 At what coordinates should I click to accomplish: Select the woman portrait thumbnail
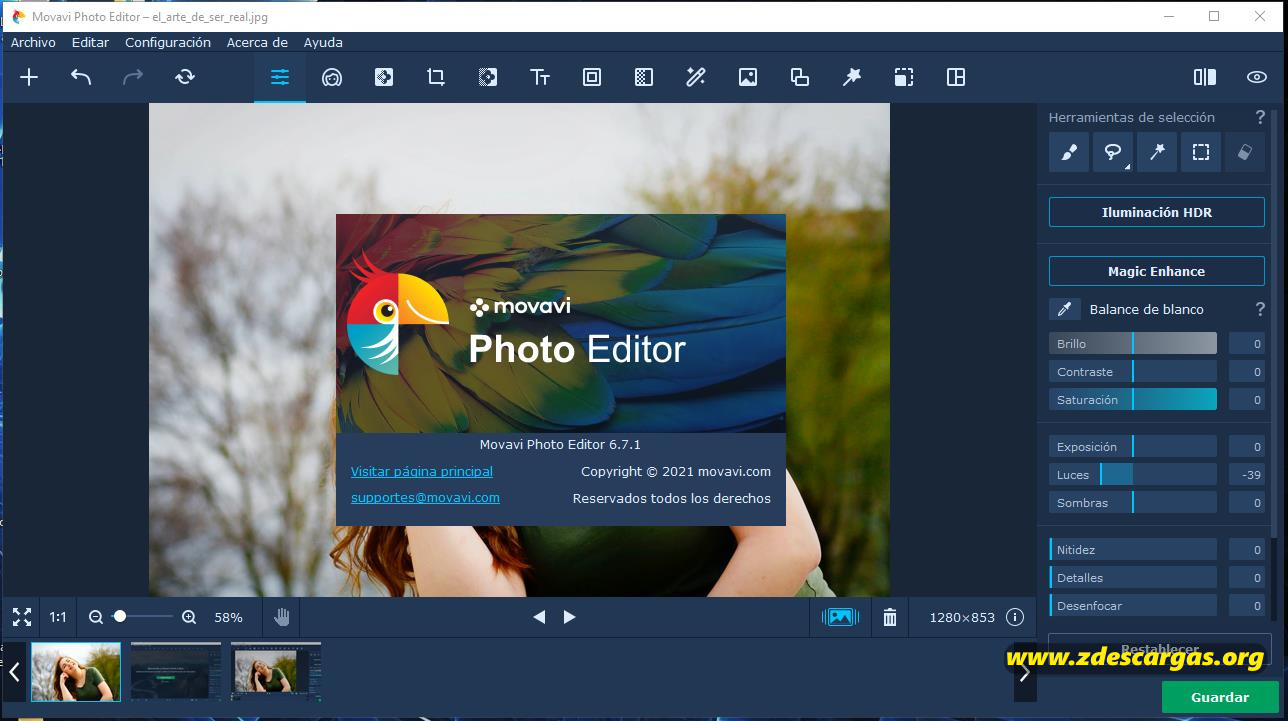(76, 671)
